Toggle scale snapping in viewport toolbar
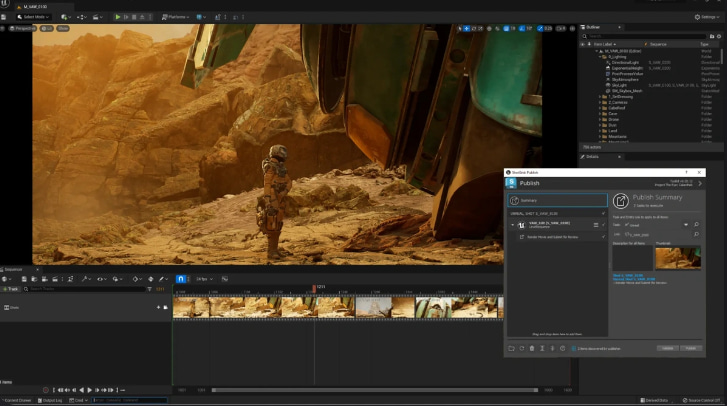Screen dimensions: 727x406 point(540,28)
